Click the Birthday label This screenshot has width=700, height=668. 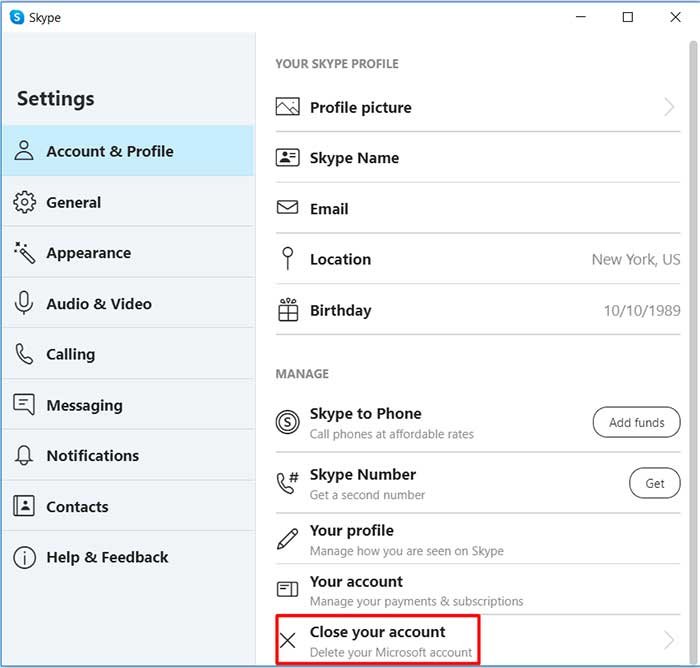click(340, 310)
